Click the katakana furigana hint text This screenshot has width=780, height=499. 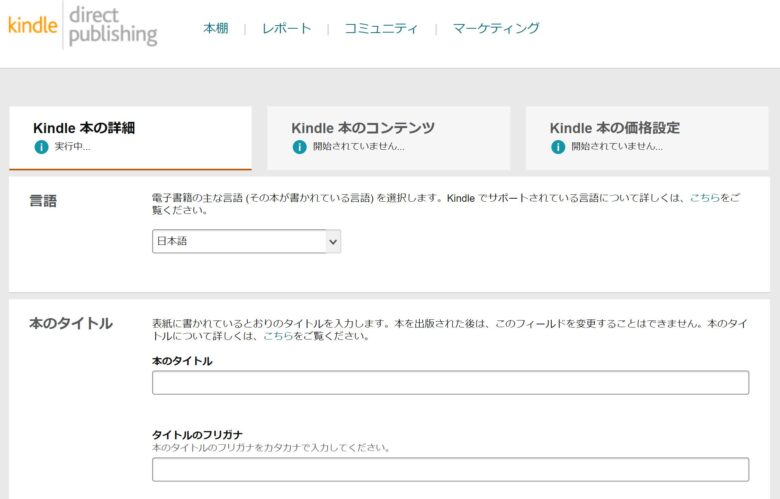[271, 448]
